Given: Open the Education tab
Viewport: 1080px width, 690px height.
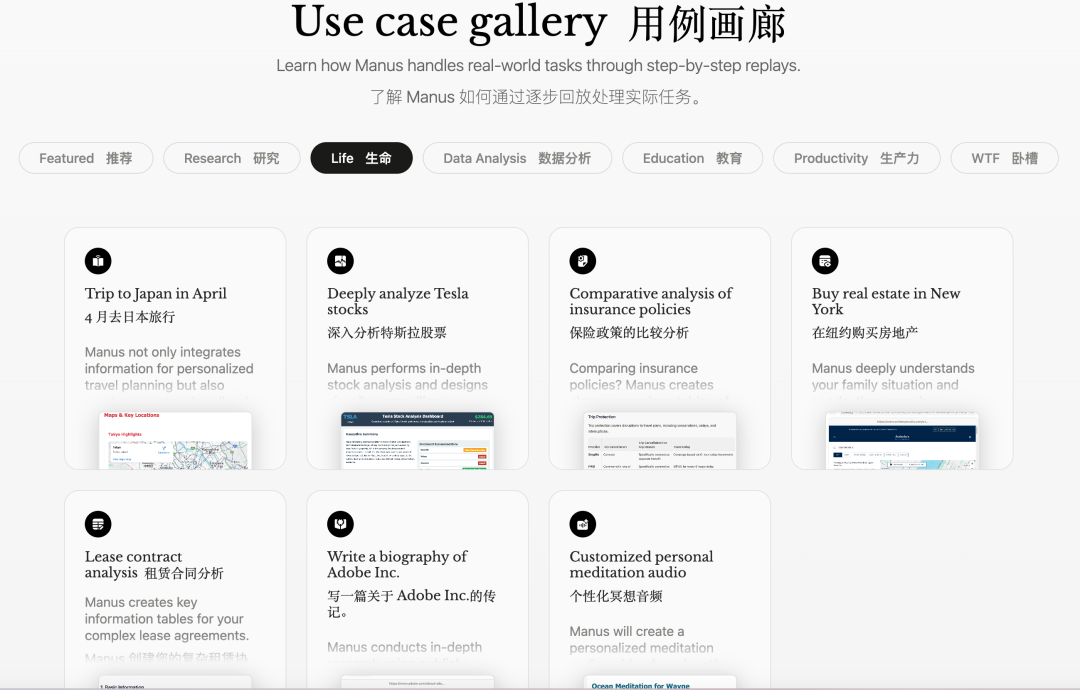Looking at the screenshot, I should tap(692, 158).
